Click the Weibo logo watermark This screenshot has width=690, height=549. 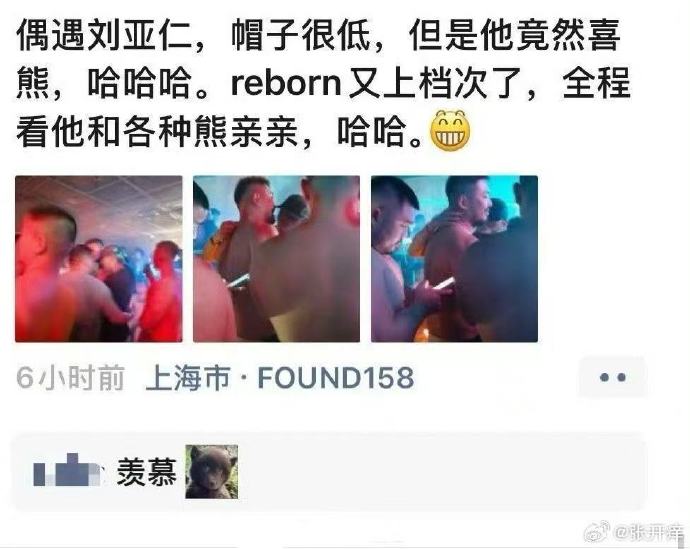(597, 531)
